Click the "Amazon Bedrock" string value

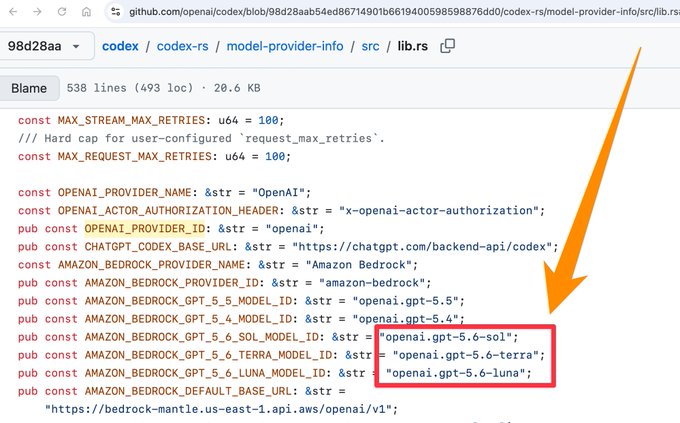359,265
